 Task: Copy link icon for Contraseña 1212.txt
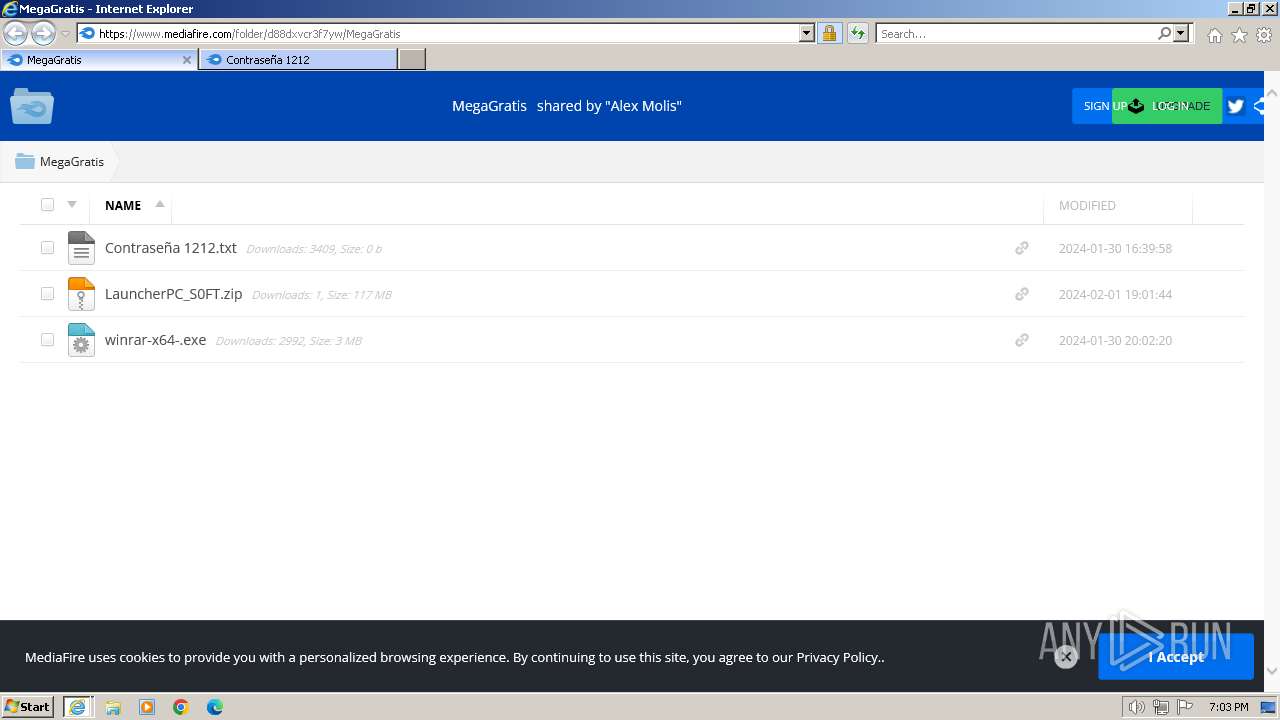coord(1021,248)
